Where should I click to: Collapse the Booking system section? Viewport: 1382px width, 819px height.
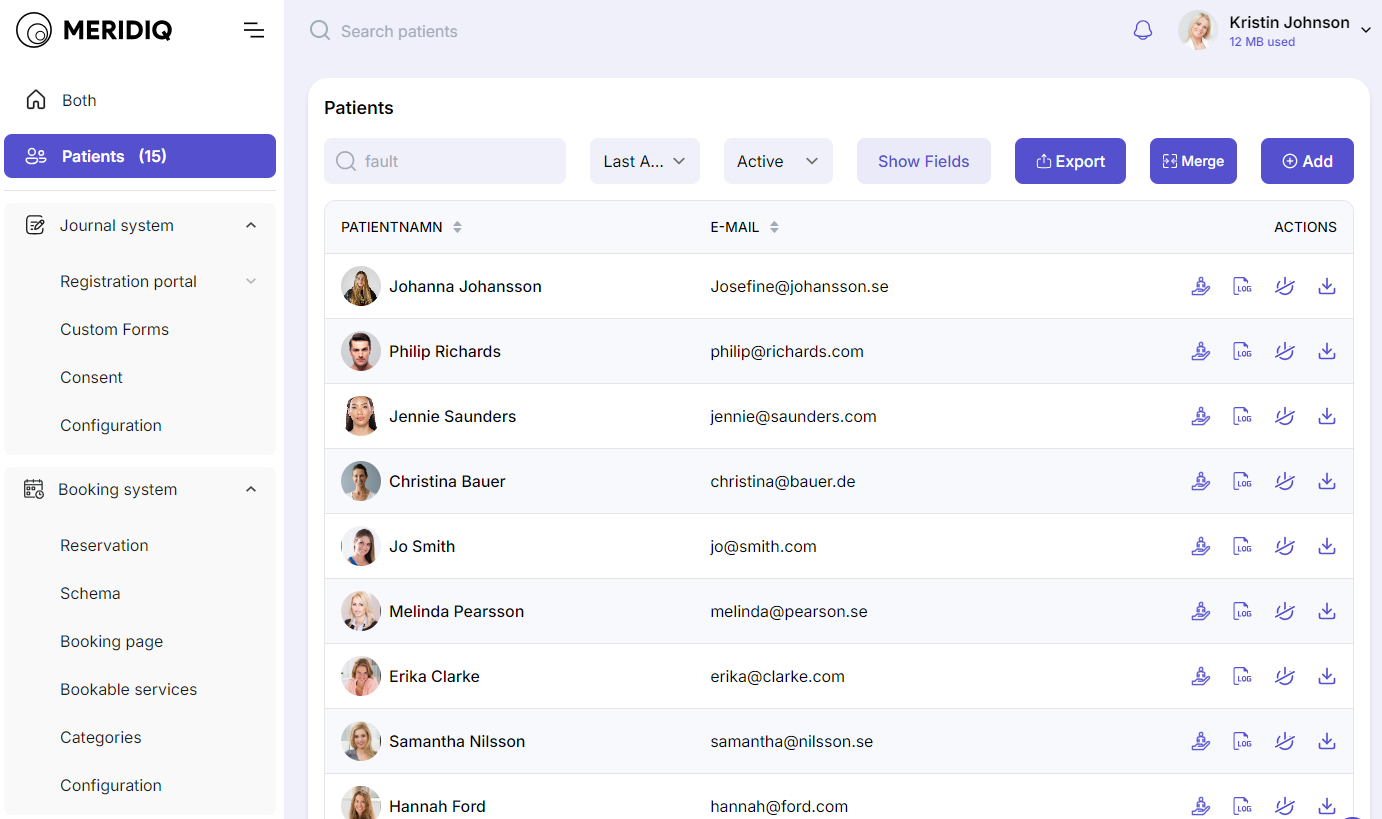tap(251, 489)
